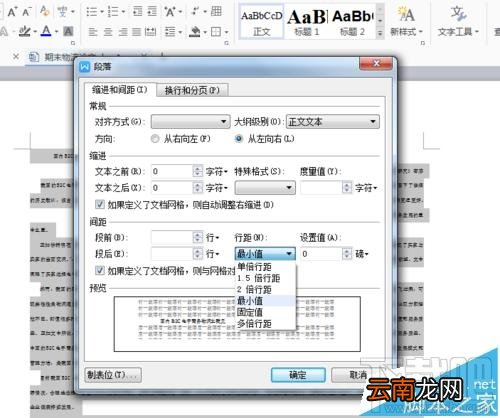
Task: Apply the Normal (正文) style
Action: [261, 22]
